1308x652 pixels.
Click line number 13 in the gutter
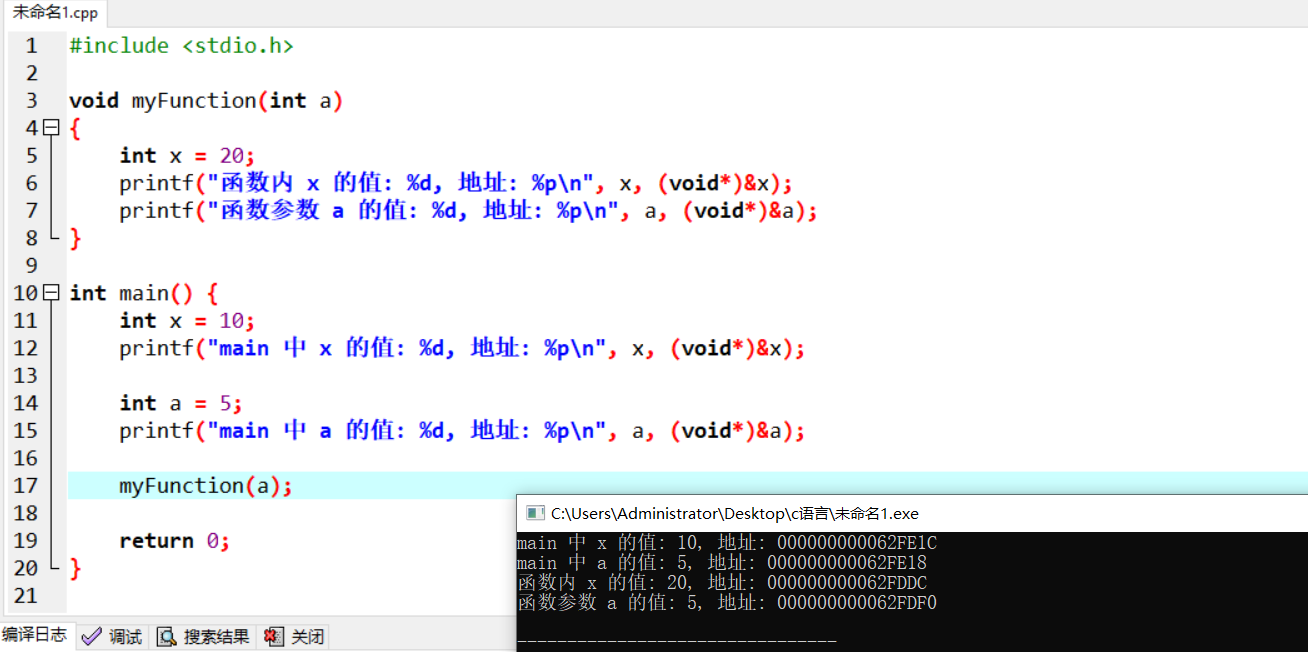[25, 376]
